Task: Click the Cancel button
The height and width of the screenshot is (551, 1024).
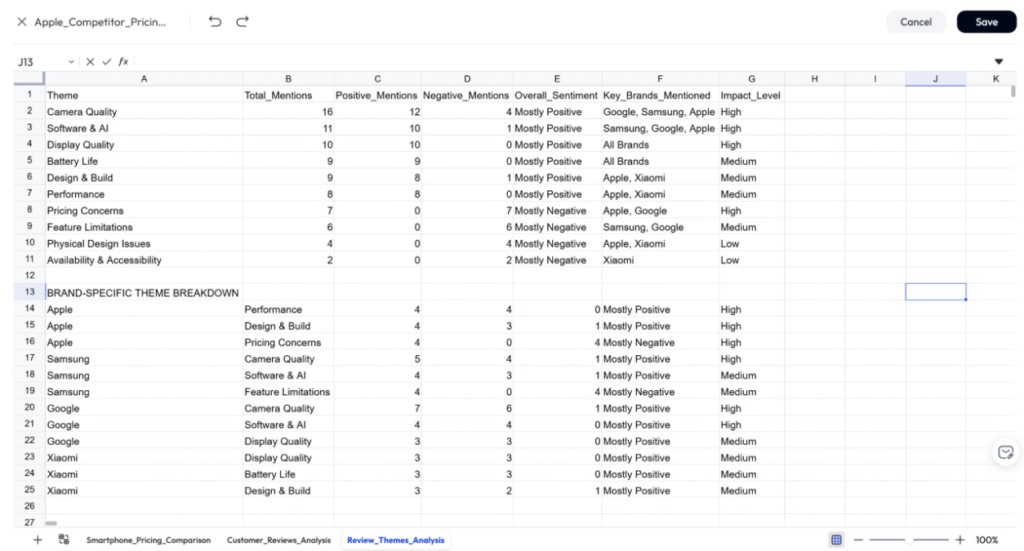Action: click(916, 22)
